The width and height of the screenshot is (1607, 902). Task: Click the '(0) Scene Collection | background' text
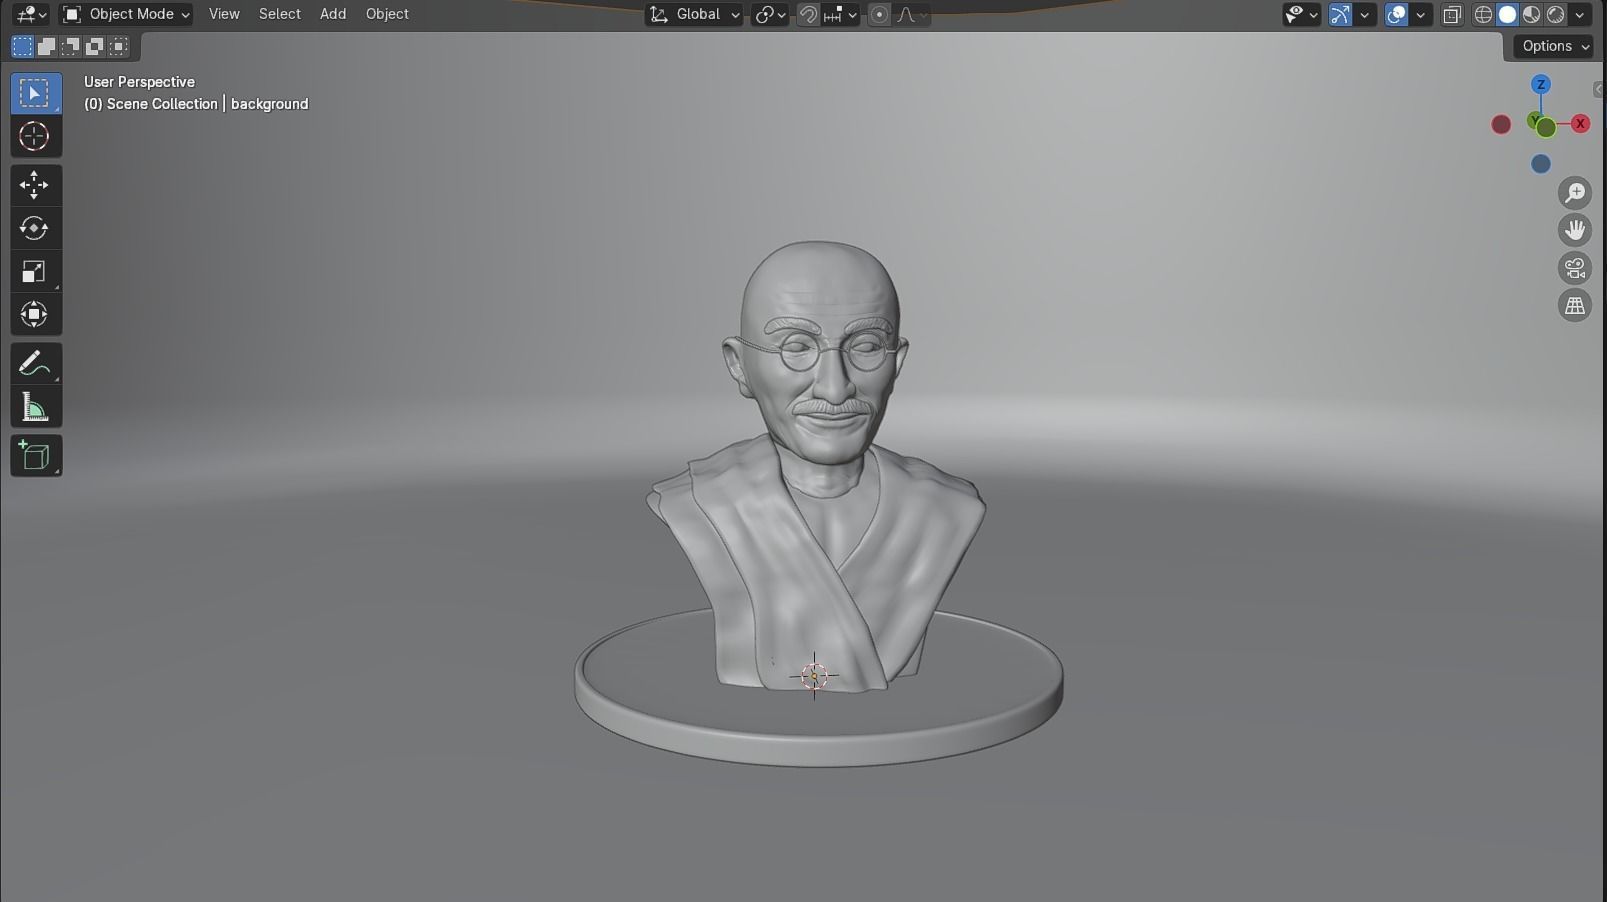[x=196, y=104]
